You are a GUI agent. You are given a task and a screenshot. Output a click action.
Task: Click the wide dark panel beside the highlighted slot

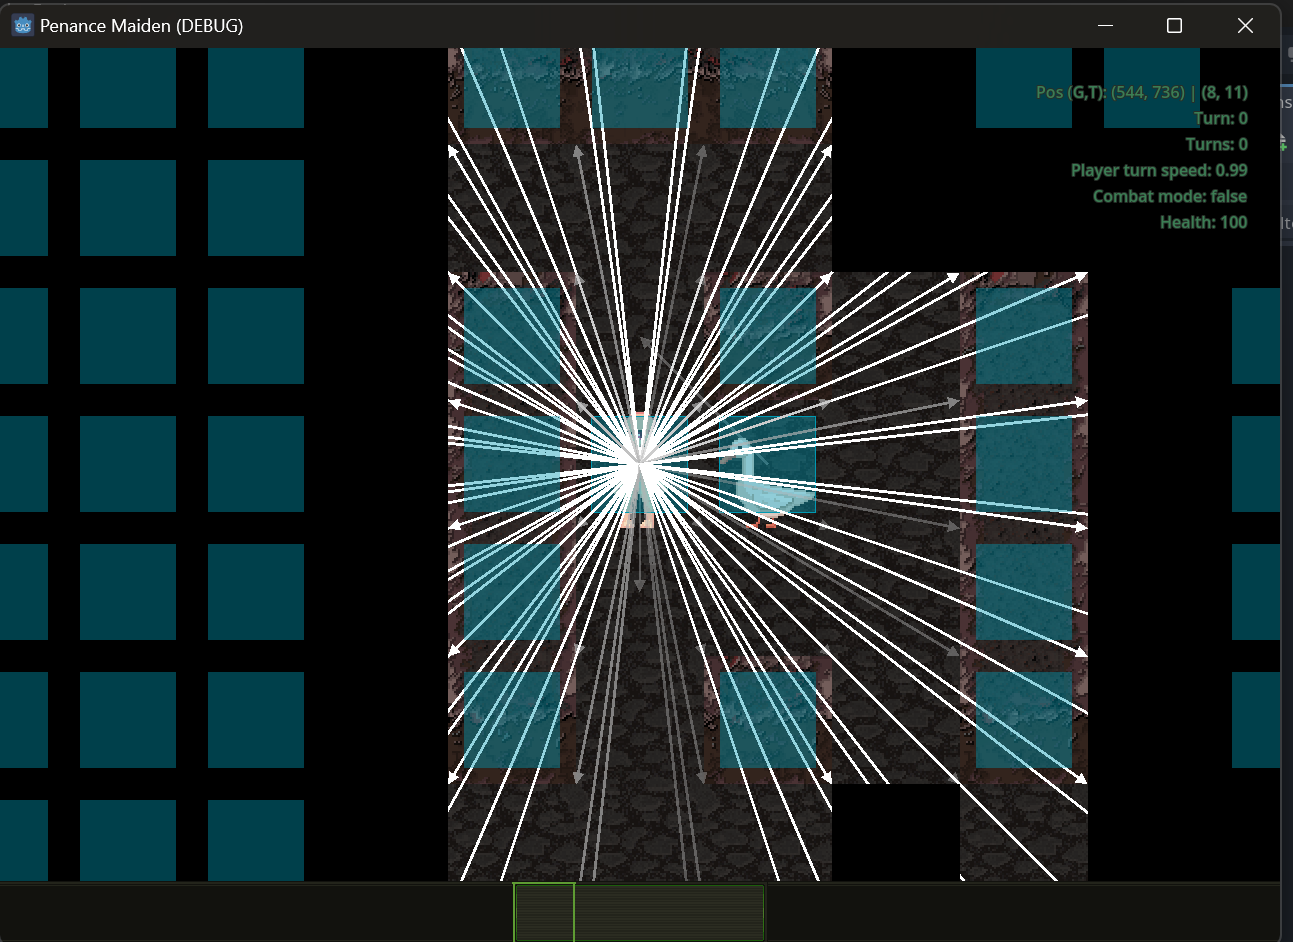pos(669,912)
